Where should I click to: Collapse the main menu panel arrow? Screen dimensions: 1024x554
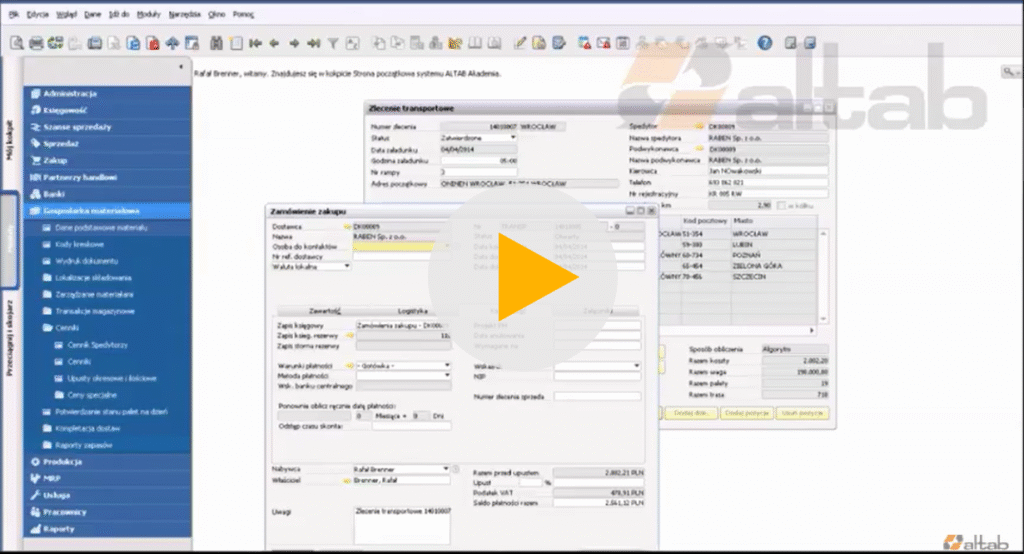coord(181,67)
